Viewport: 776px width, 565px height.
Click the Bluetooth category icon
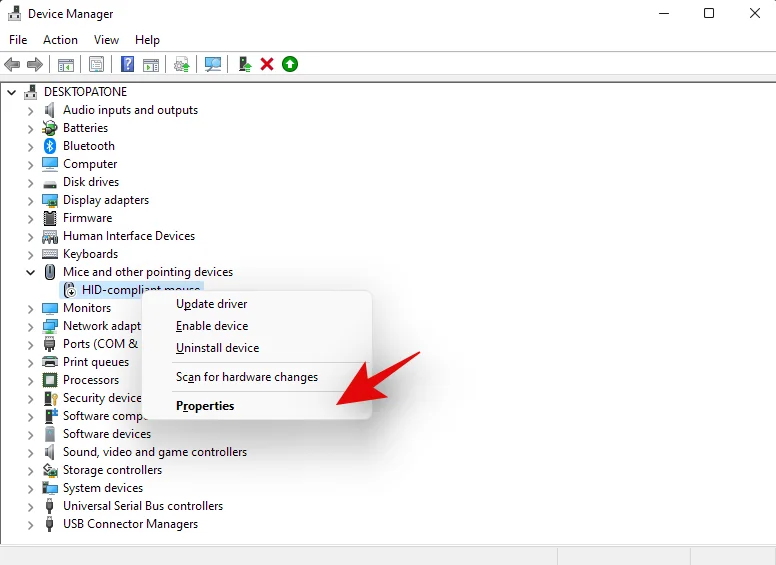(x=50, y=146)
